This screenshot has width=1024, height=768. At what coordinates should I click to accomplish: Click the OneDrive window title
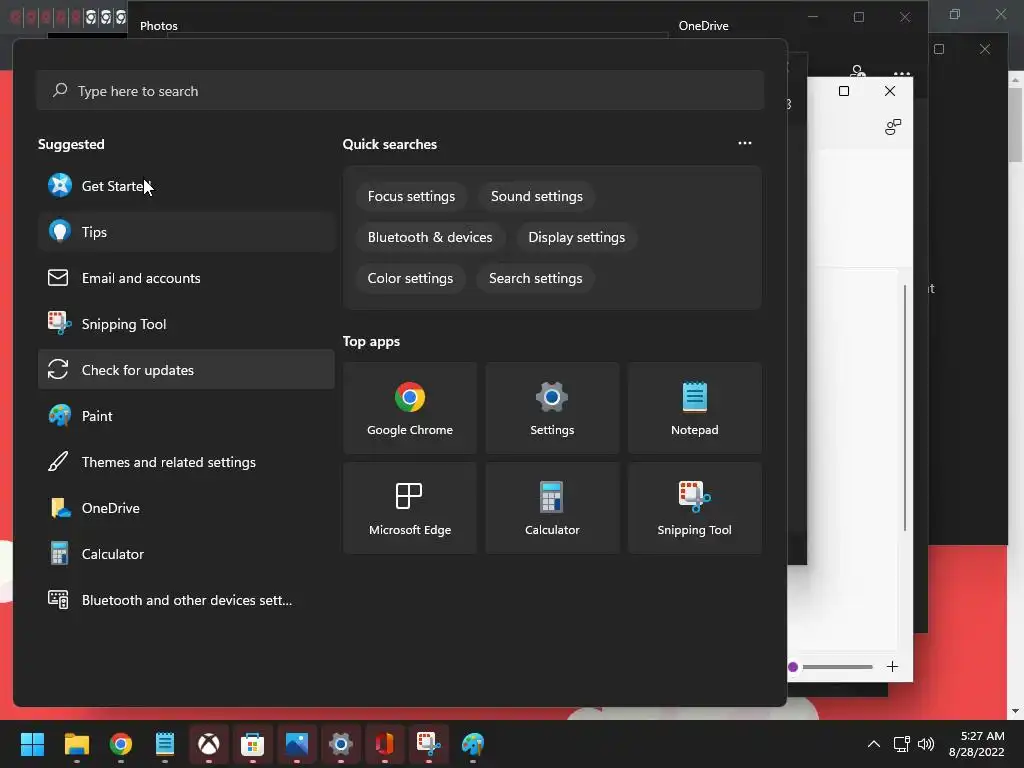pos(703,26)
